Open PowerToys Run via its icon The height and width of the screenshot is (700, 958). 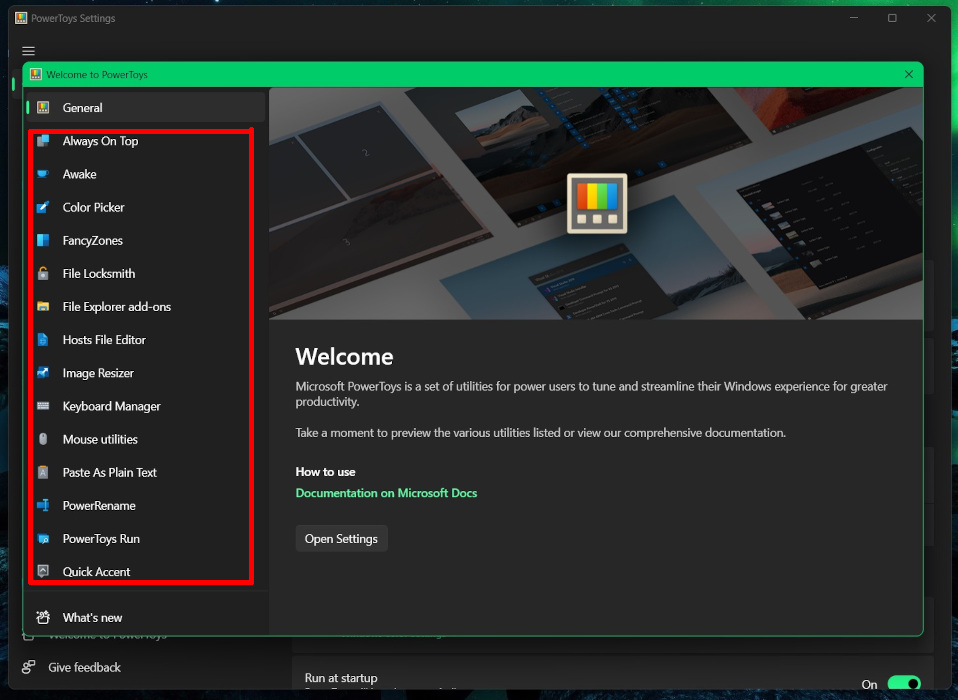(44, 538)
